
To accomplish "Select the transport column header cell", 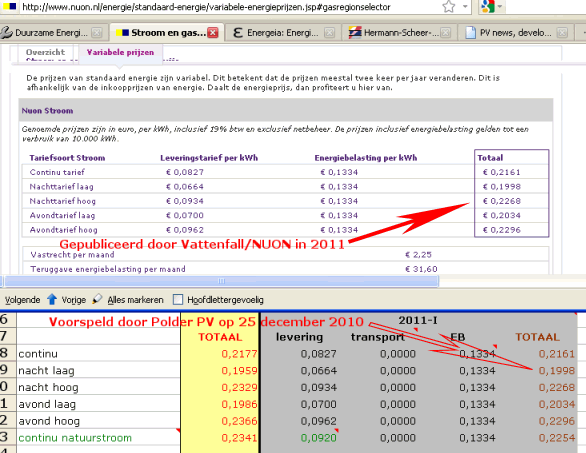I will [x=378, y=337].
